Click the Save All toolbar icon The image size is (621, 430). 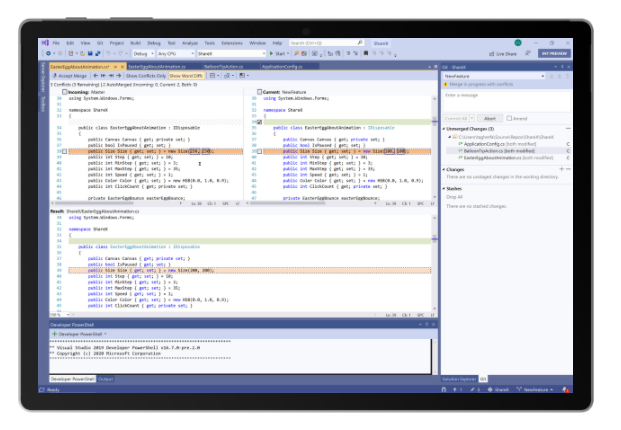97,53
